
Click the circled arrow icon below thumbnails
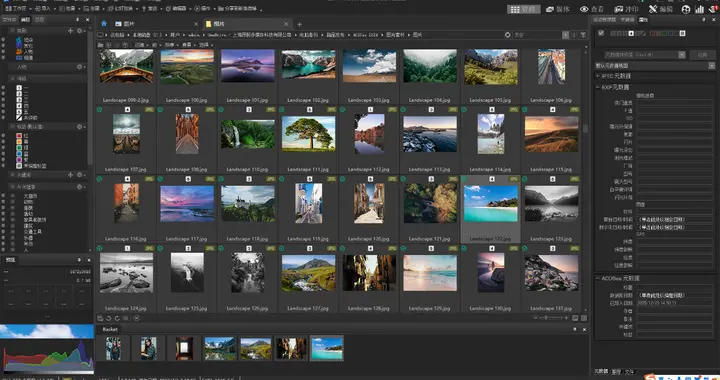coord(136,318)
